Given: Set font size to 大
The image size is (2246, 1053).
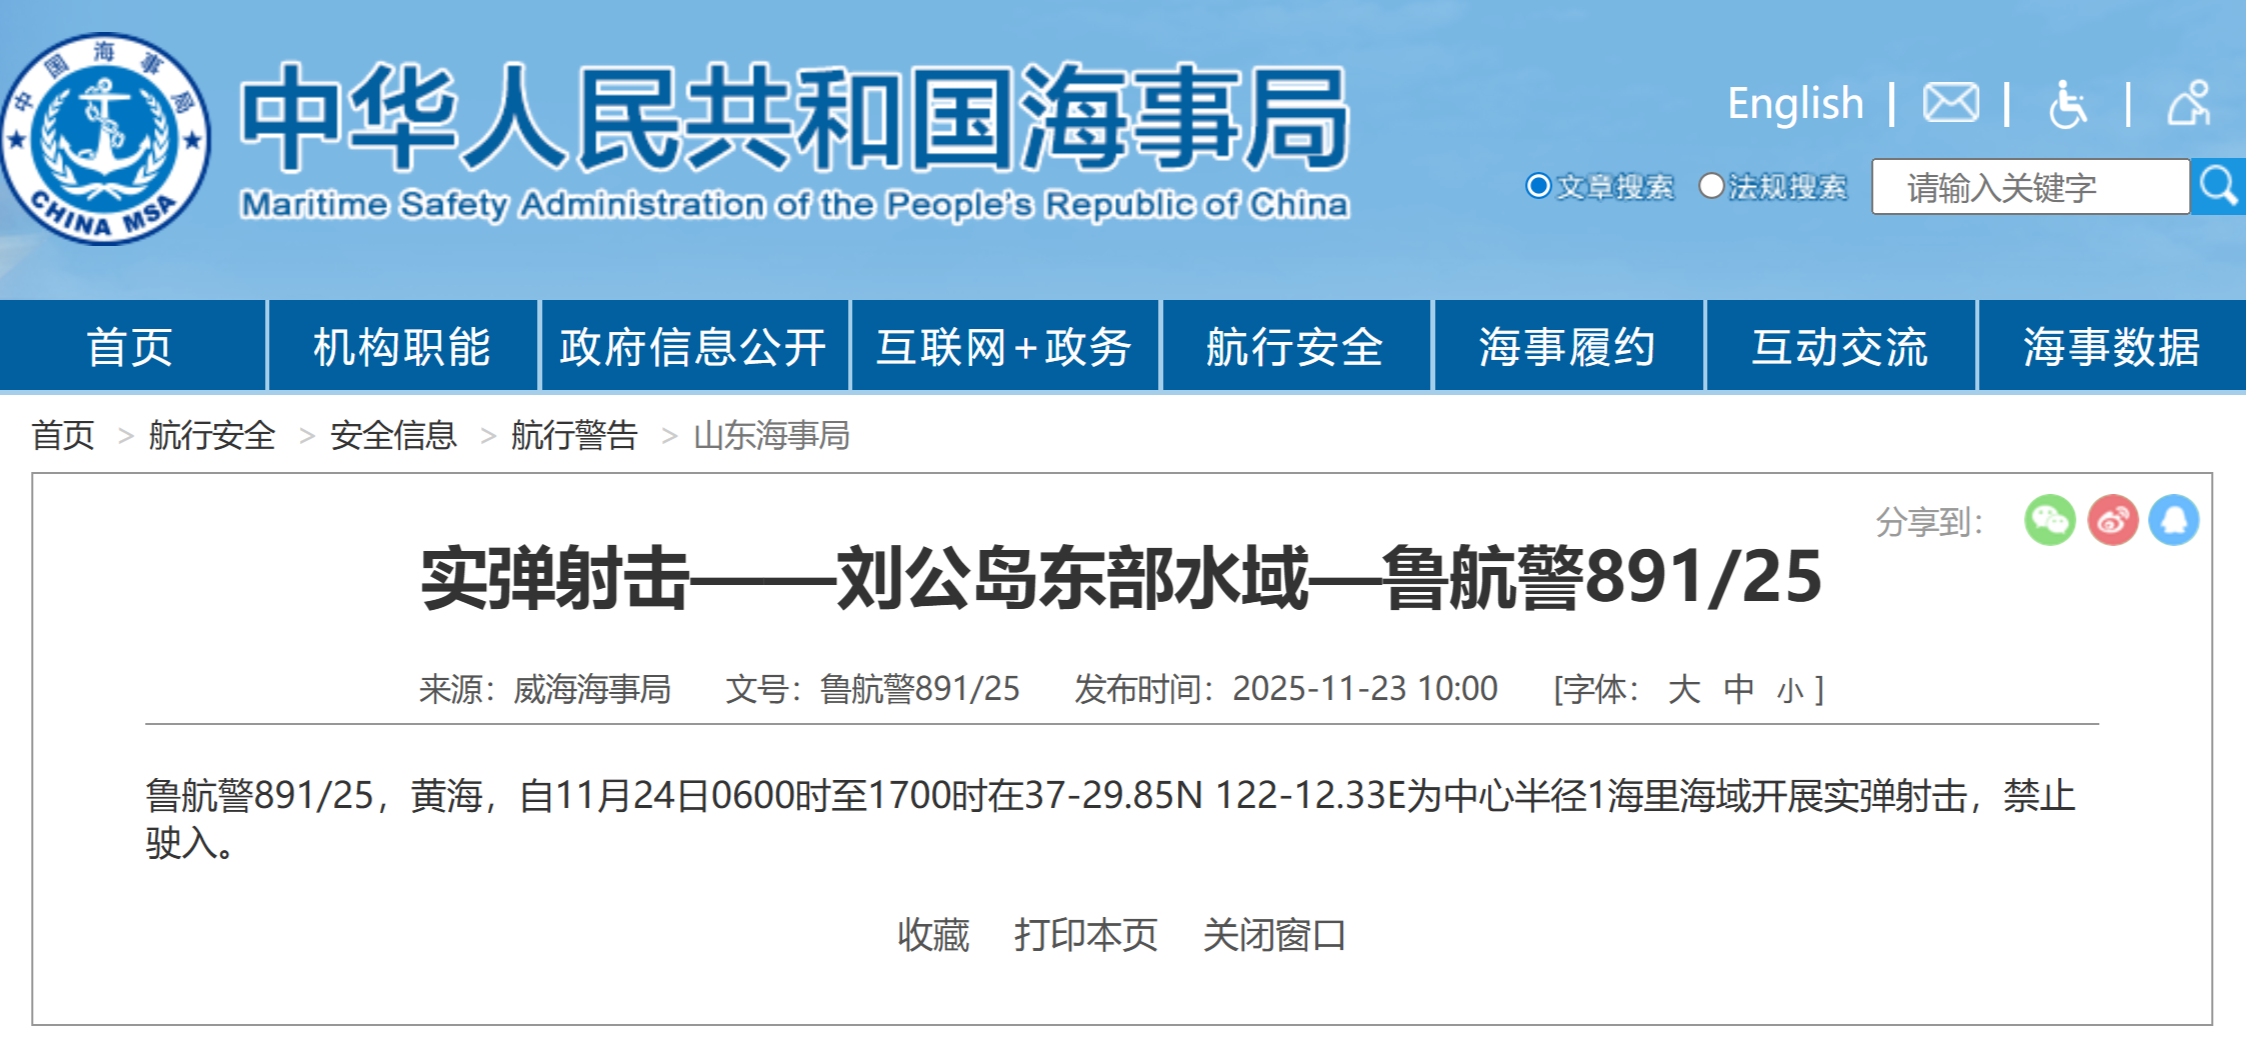Looking at the screenshot, I should point(1684,689).
